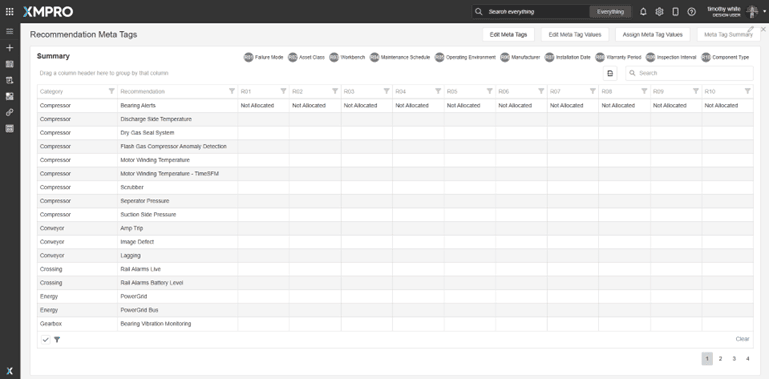Open filter for R08 column
The height and width of the screenshot is (379, 769).
(644, 91)
